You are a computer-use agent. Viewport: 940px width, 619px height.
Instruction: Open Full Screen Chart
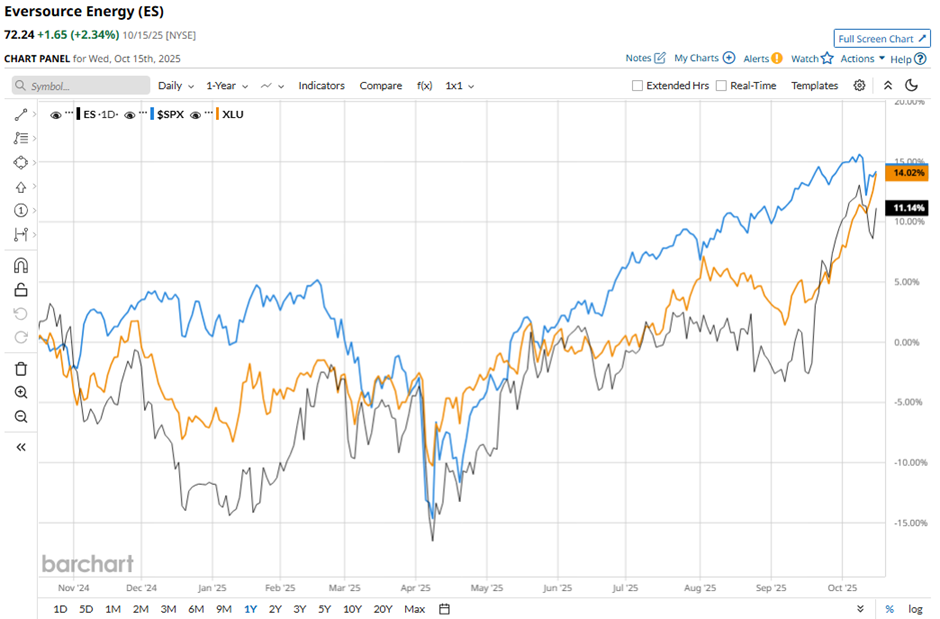[x=882, y=38]
